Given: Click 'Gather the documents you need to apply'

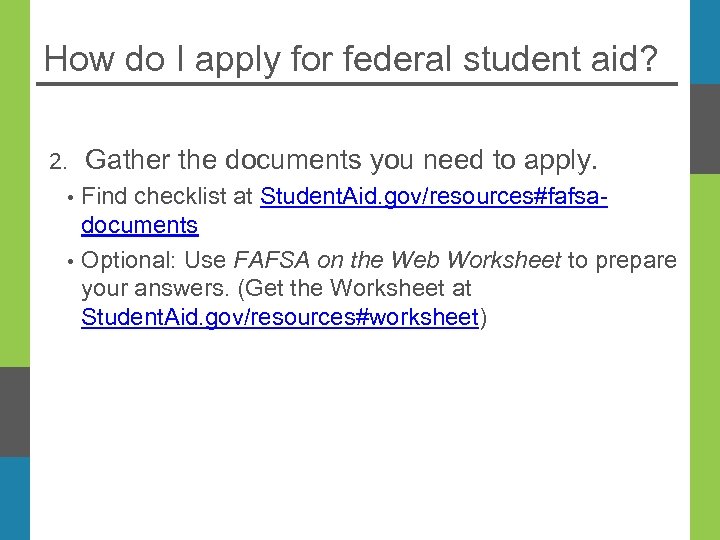Looking at the screenshot, I should pyautogui.click(x=341, y=160).
